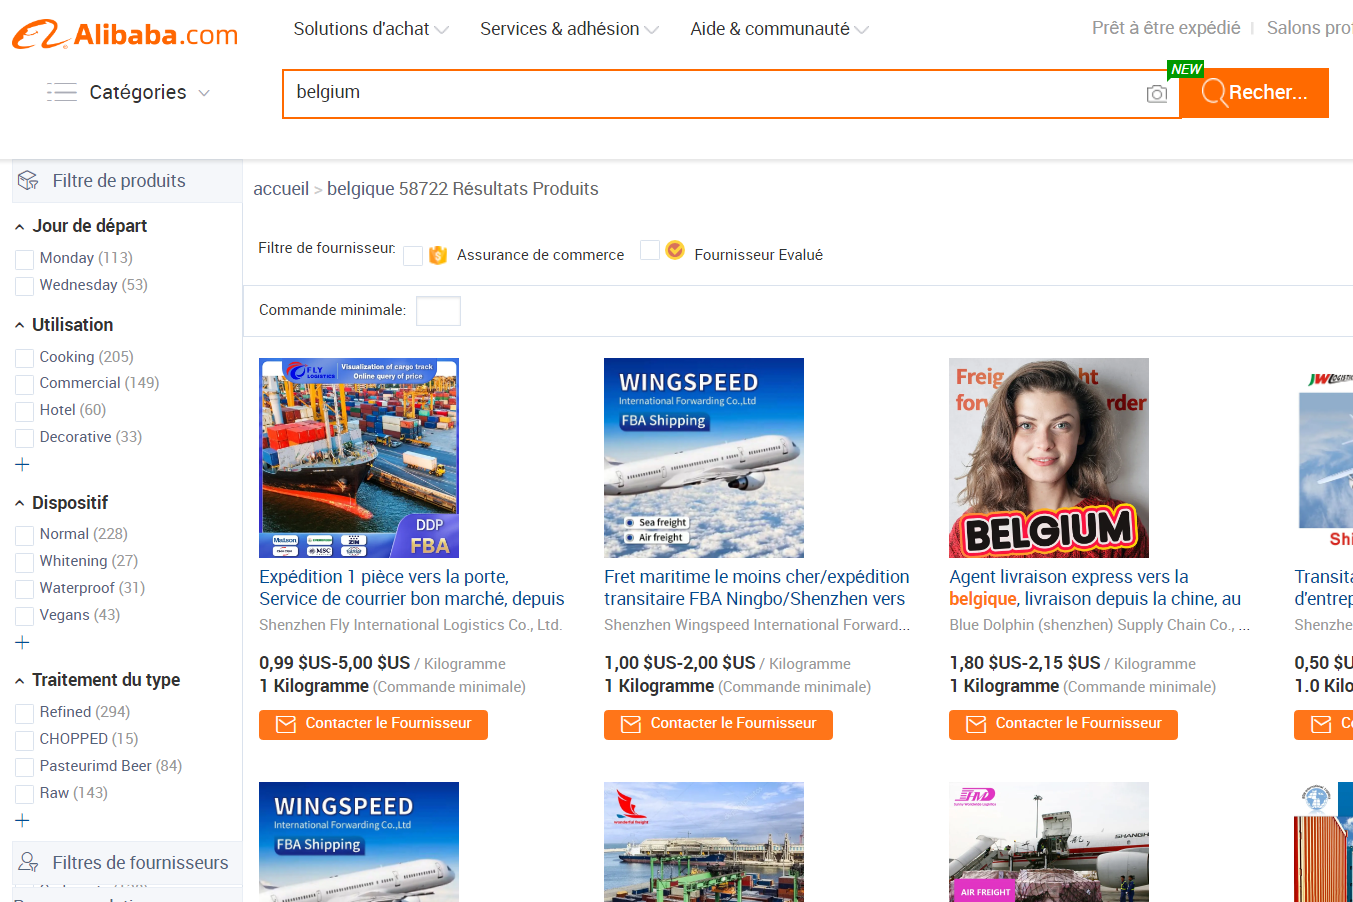Tick the Monday departure checkbox
Viewport: 1353px width, 902px height.
pyautogui.click(x=25, y=259)
